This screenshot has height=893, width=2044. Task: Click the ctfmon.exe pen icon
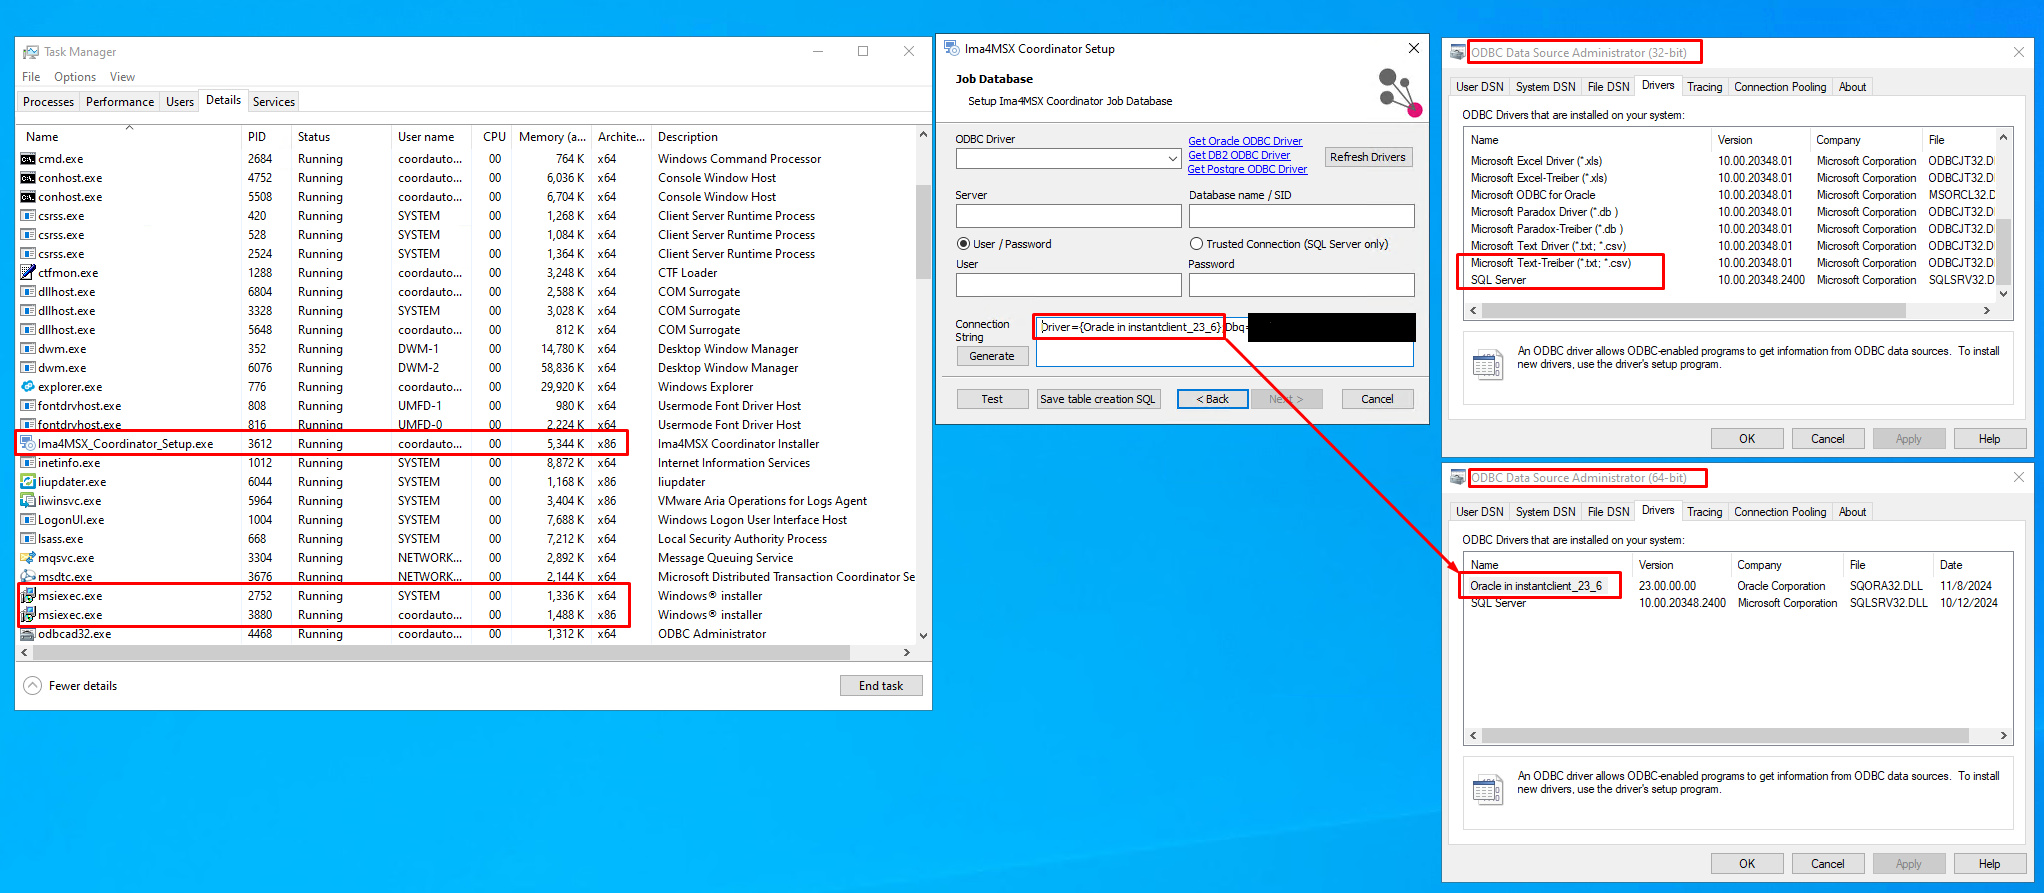pos(28,273)
